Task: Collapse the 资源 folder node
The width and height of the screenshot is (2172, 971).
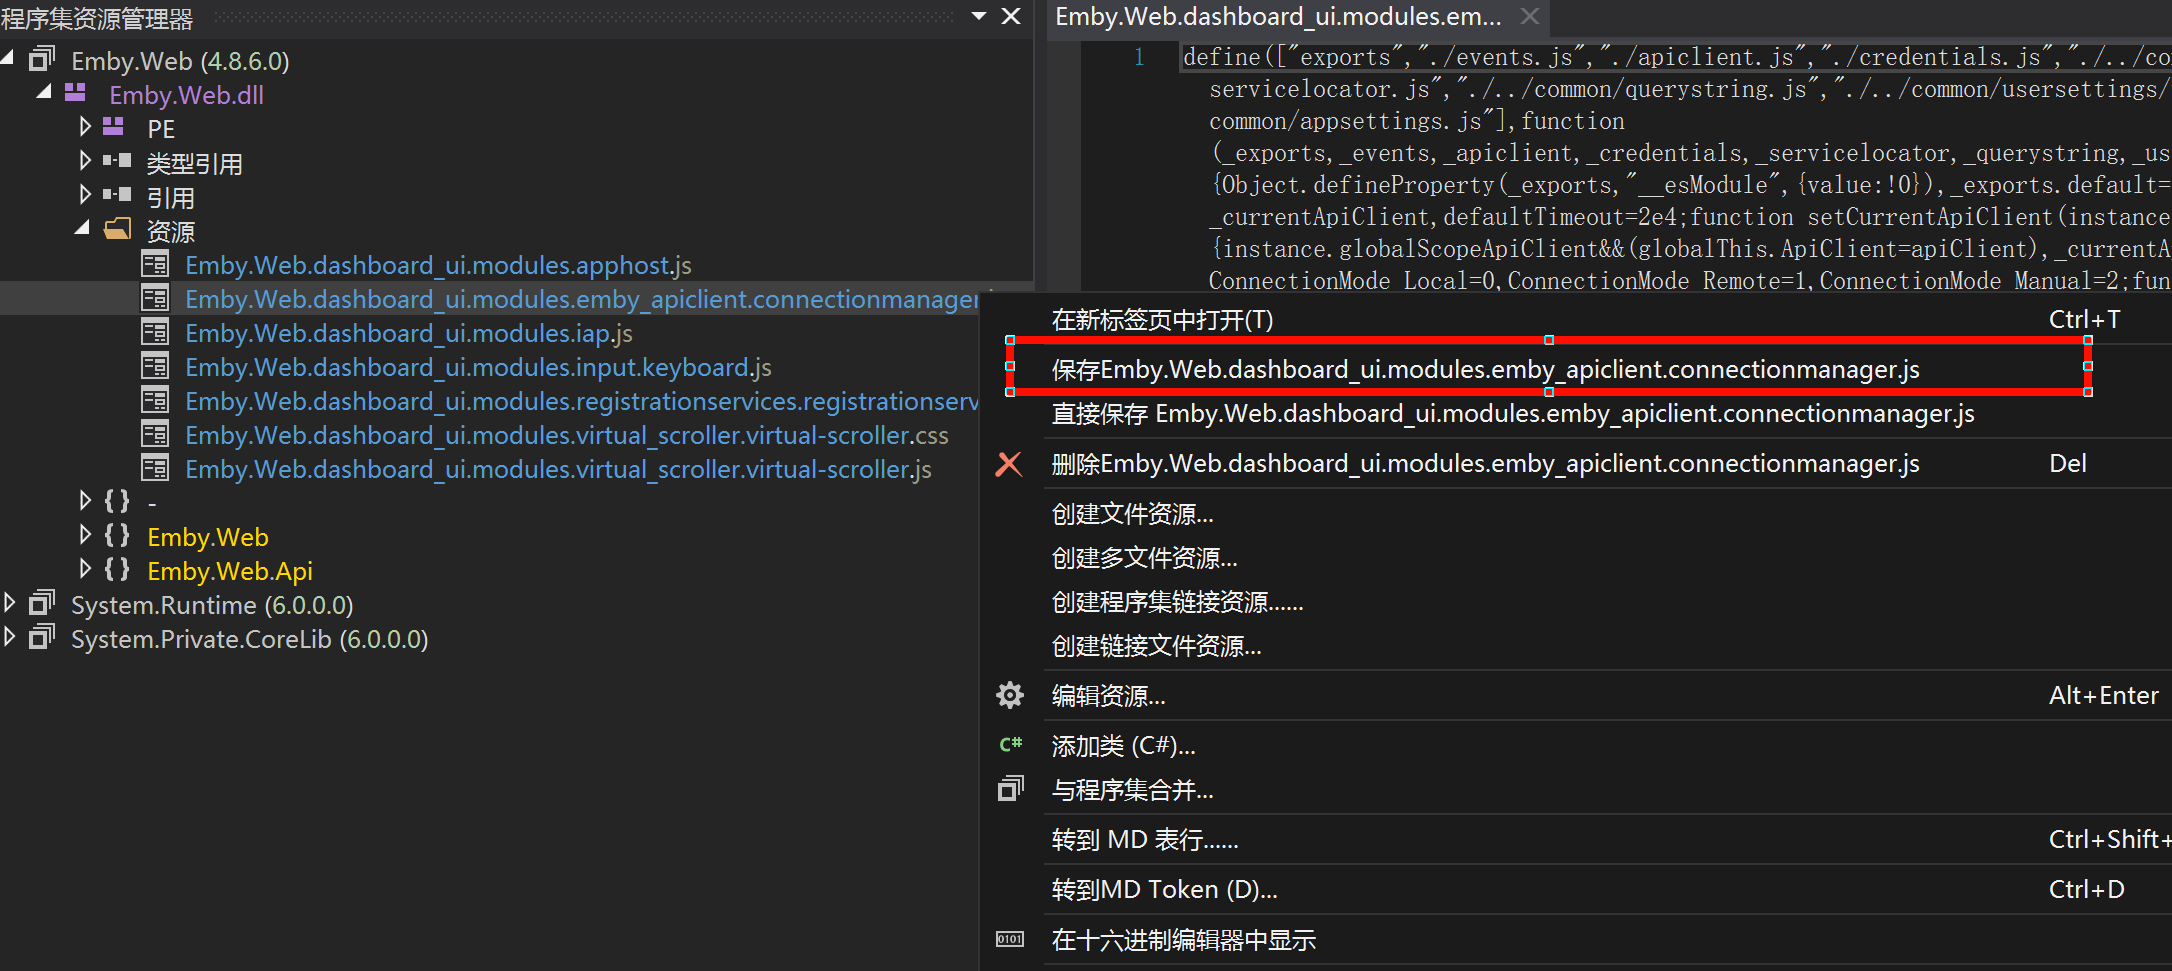Action: 83,229
